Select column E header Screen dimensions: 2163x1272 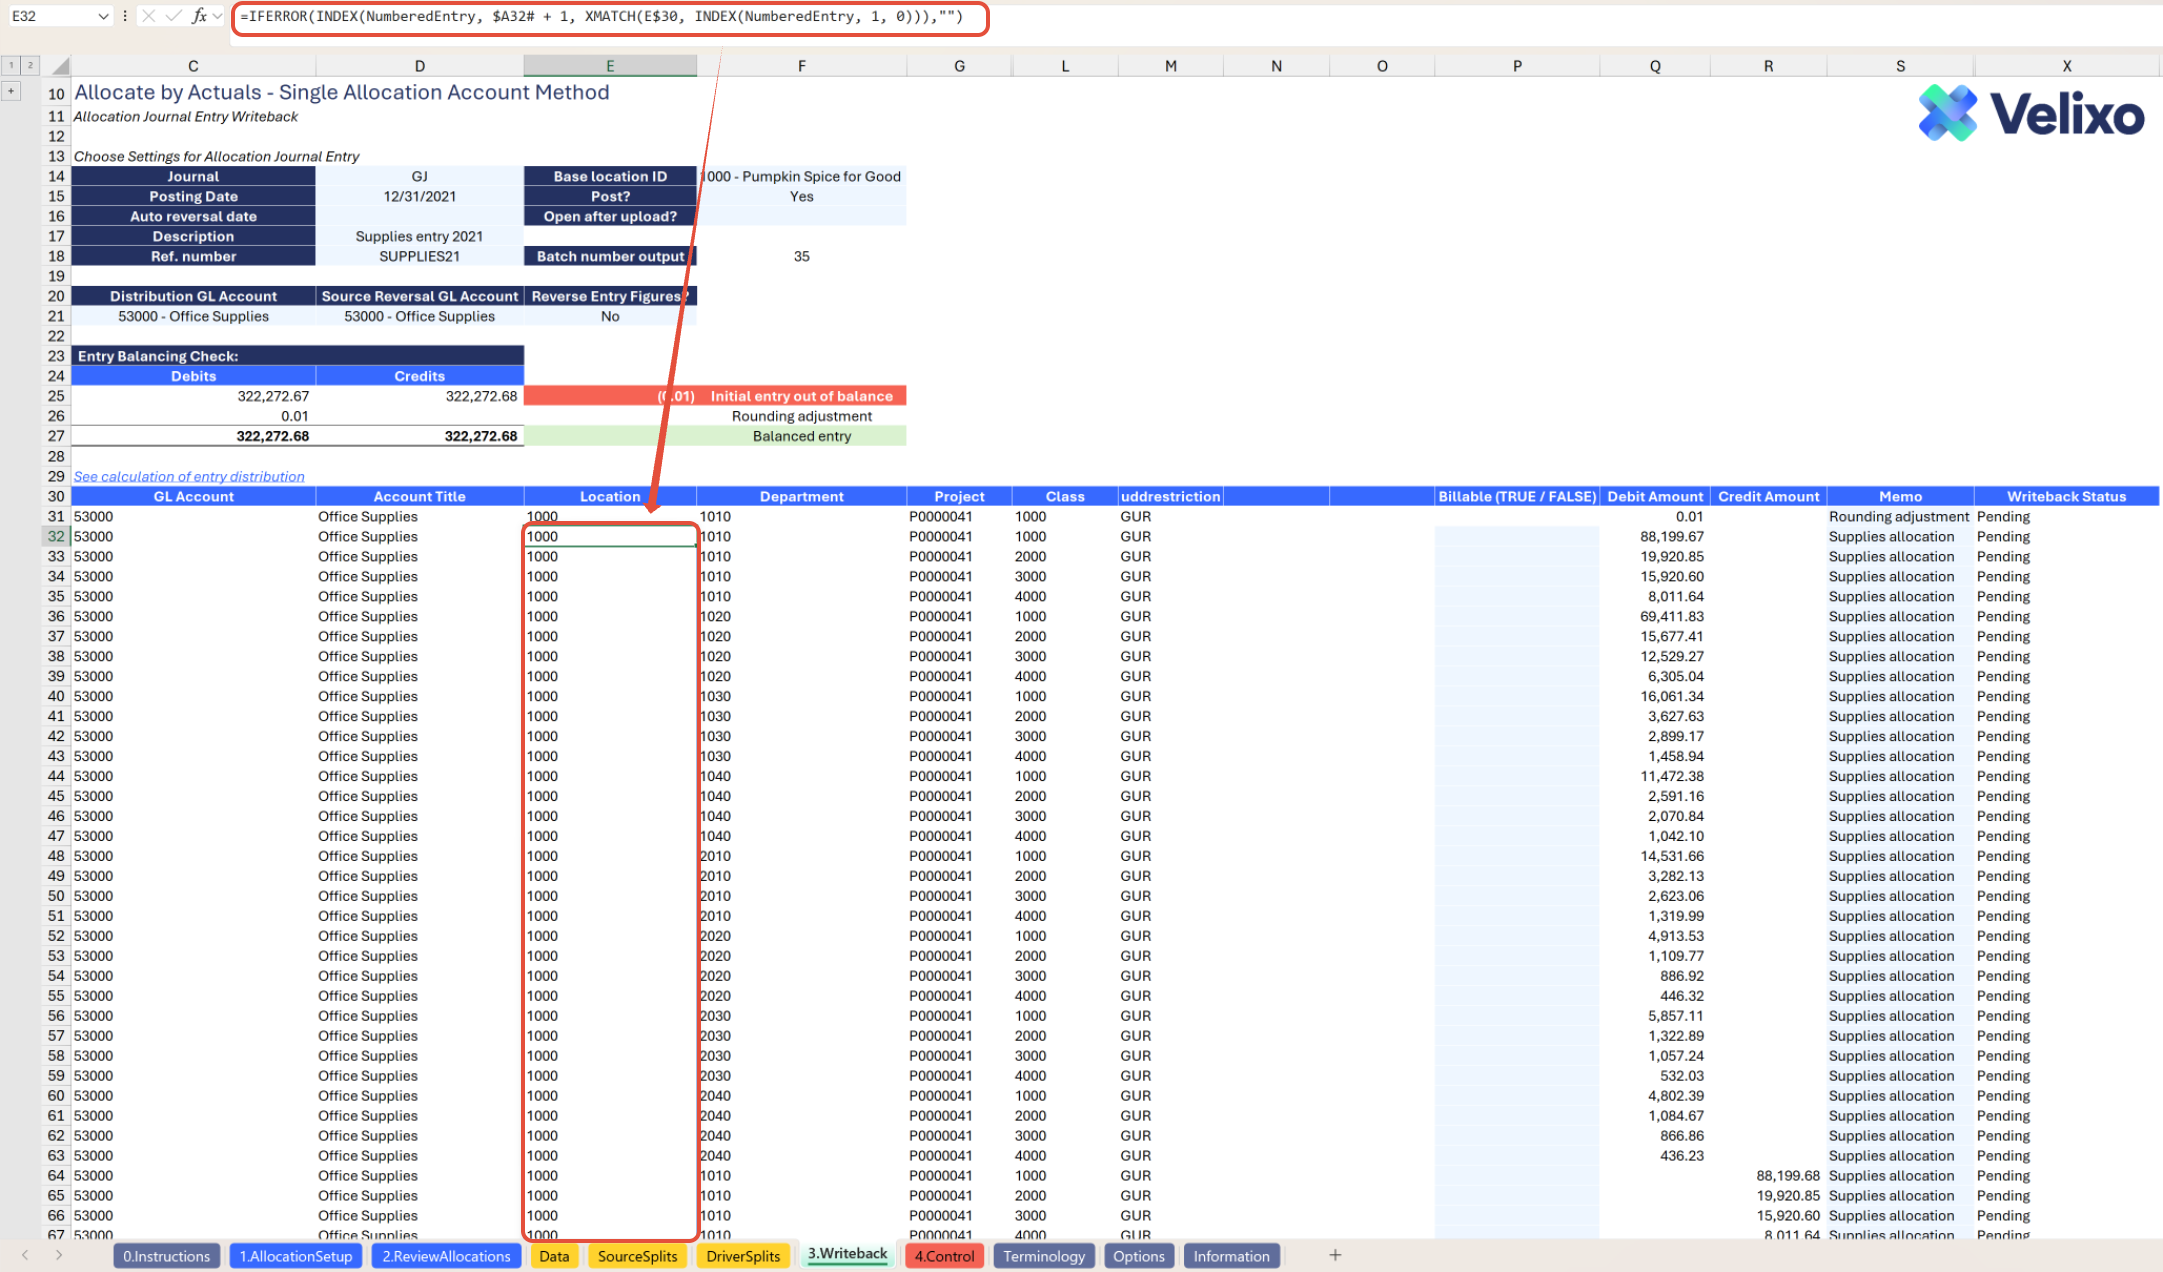(x=609, y=66)
